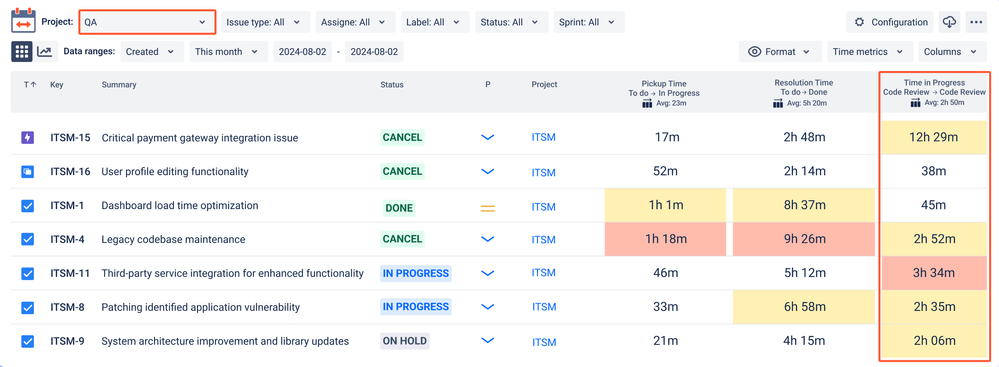Click the ITSM-16 blue issue type icon

click(x=27, y=171)
